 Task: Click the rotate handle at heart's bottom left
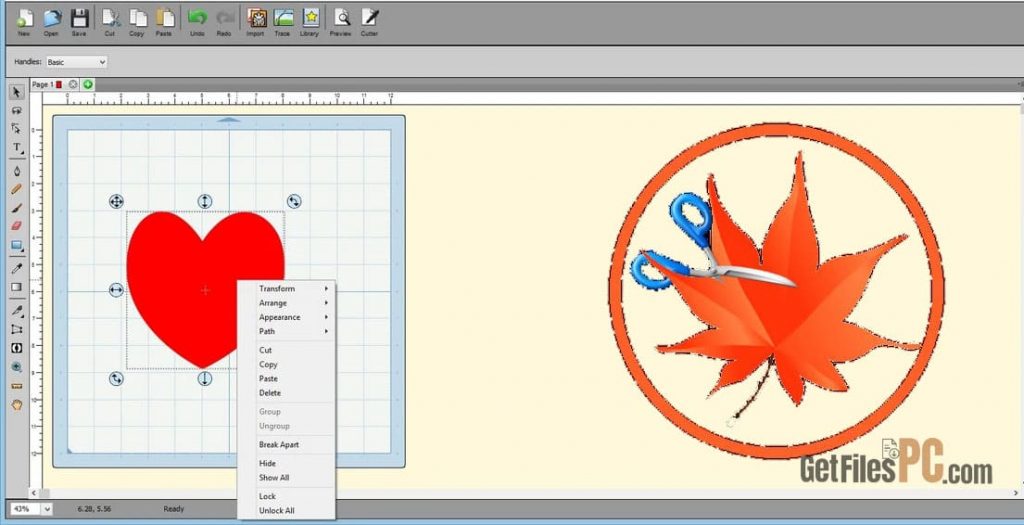[116, 378]
